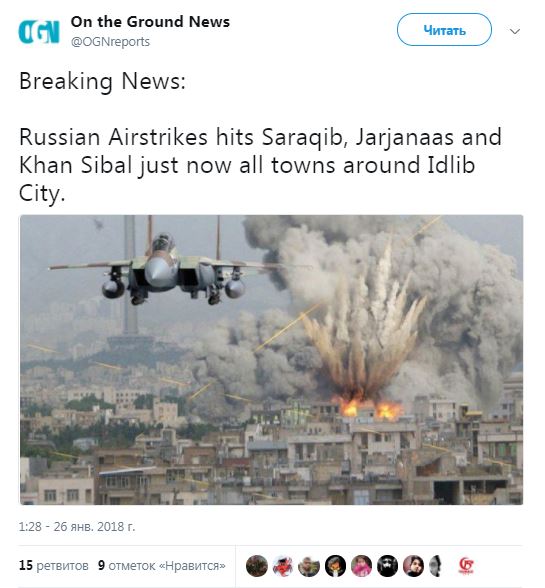Open the OGN profile avatar logo

coord(39,31)
